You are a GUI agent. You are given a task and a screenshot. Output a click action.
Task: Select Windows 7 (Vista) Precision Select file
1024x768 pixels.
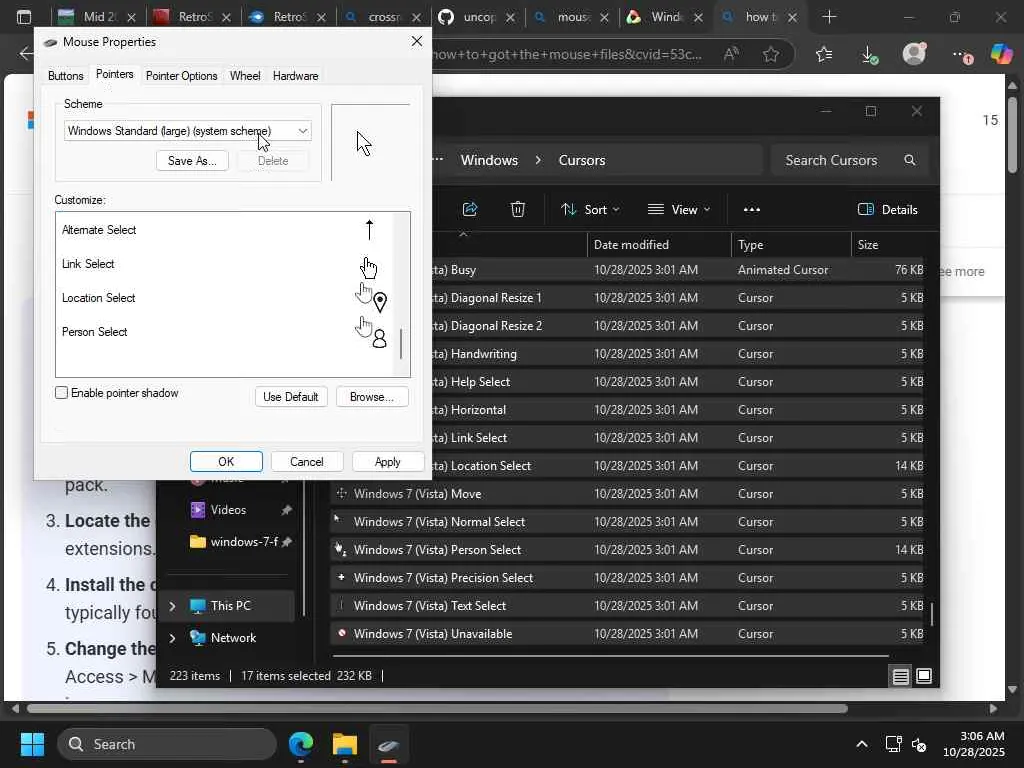(628, 578)
